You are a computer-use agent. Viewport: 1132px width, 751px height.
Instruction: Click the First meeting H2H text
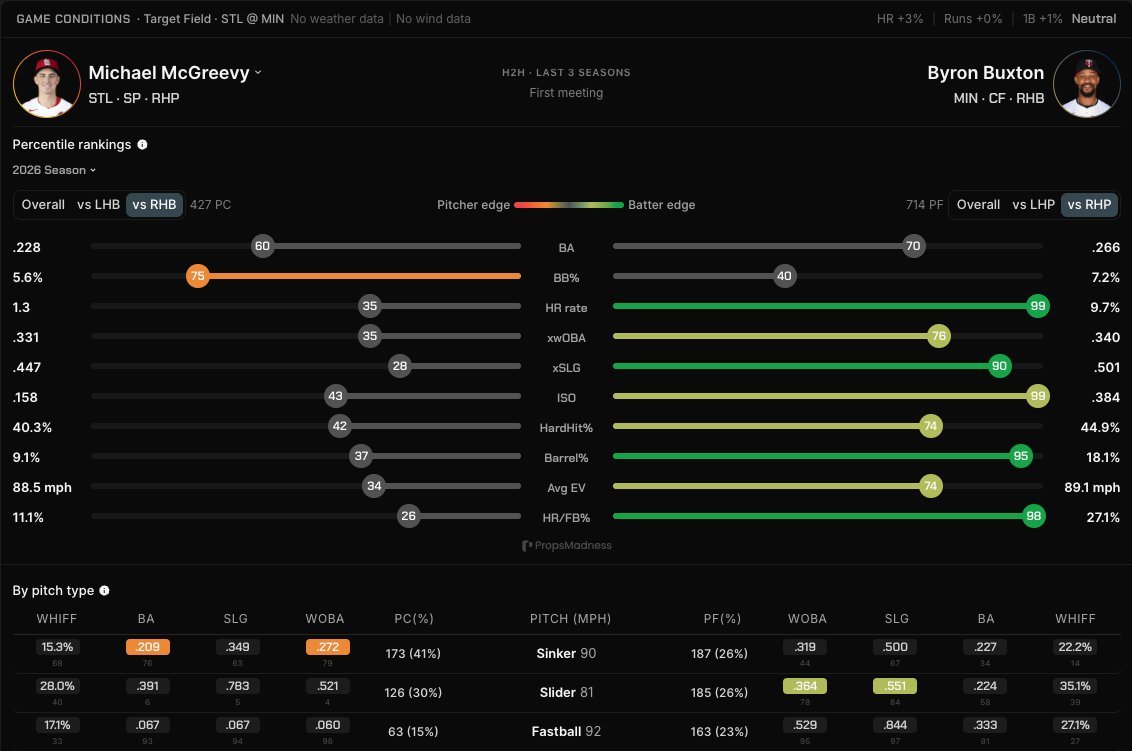tap(566, 92)
